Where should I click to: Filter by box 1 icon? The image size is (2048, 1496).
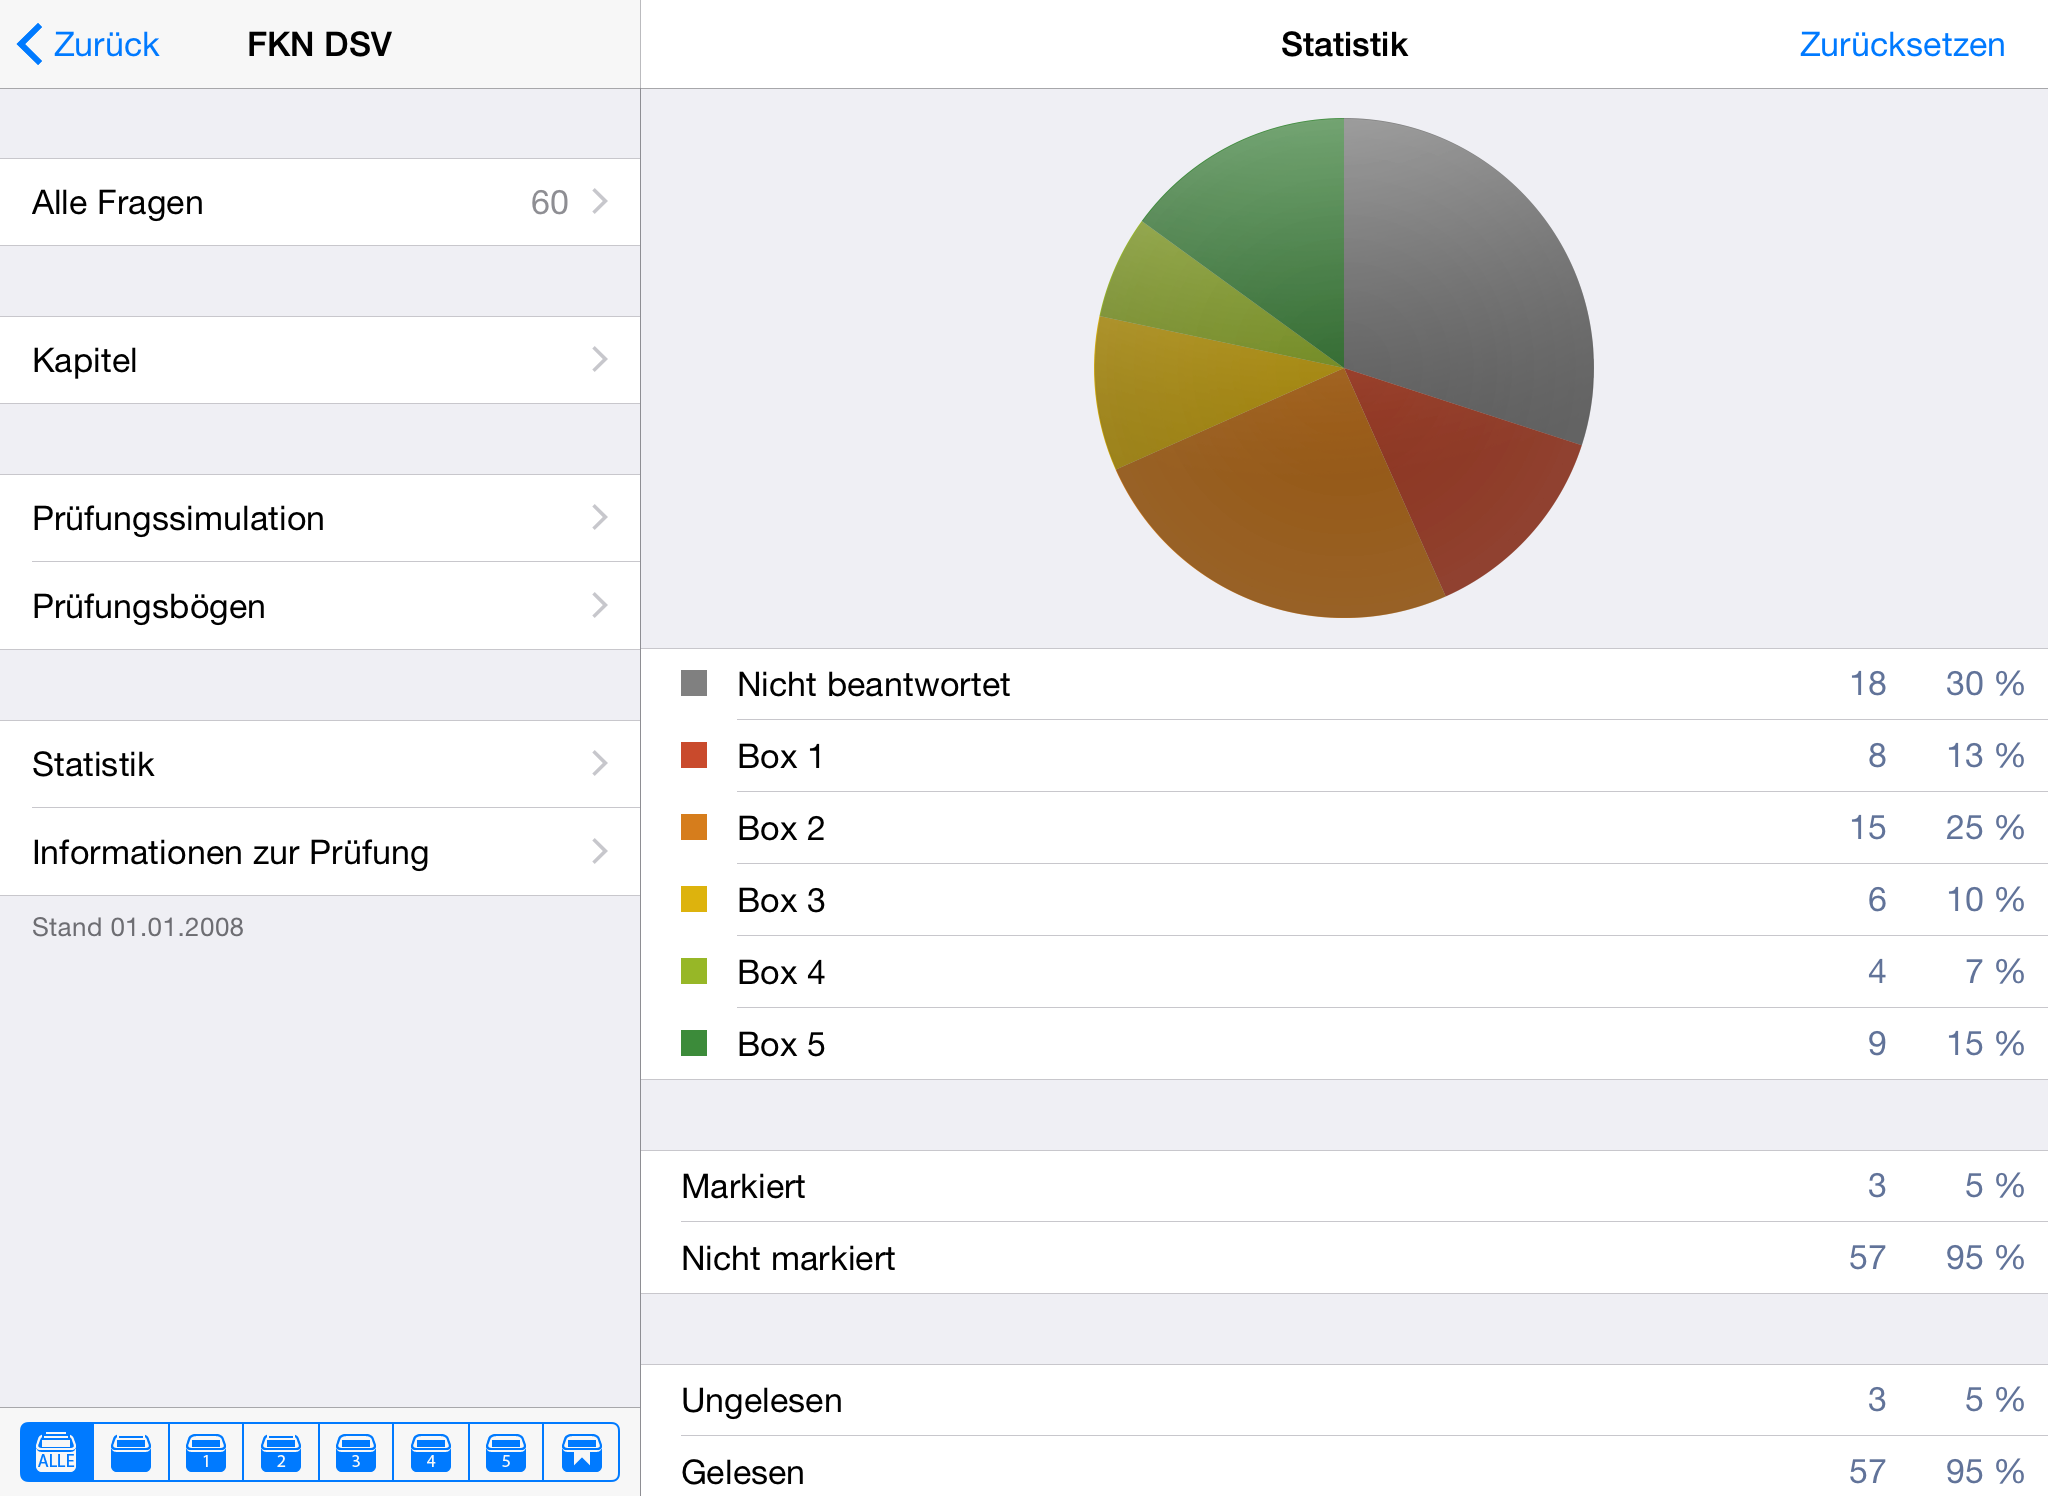point(206,1452)
